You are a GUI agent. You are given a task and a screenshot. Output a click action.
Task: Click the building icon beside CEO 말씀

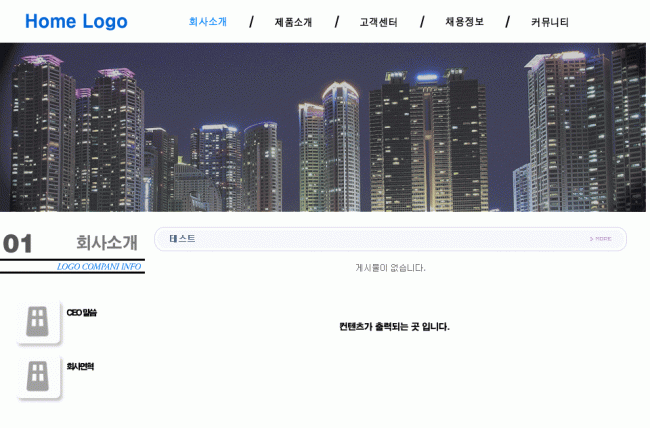pos(38,321)
